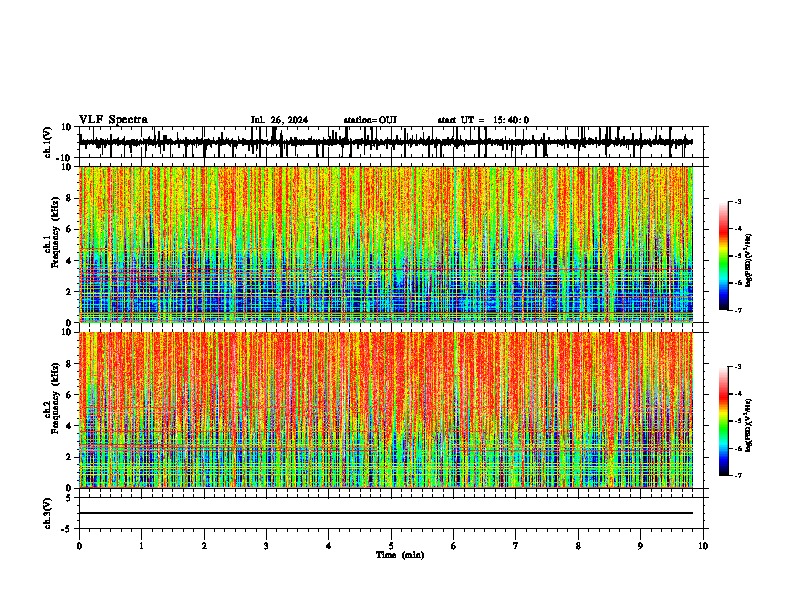This screenshot has width=792, height=612.
Task: Click the 2 kHz tick on ch.1 spectrogram
Action: (x=69, y=292)
